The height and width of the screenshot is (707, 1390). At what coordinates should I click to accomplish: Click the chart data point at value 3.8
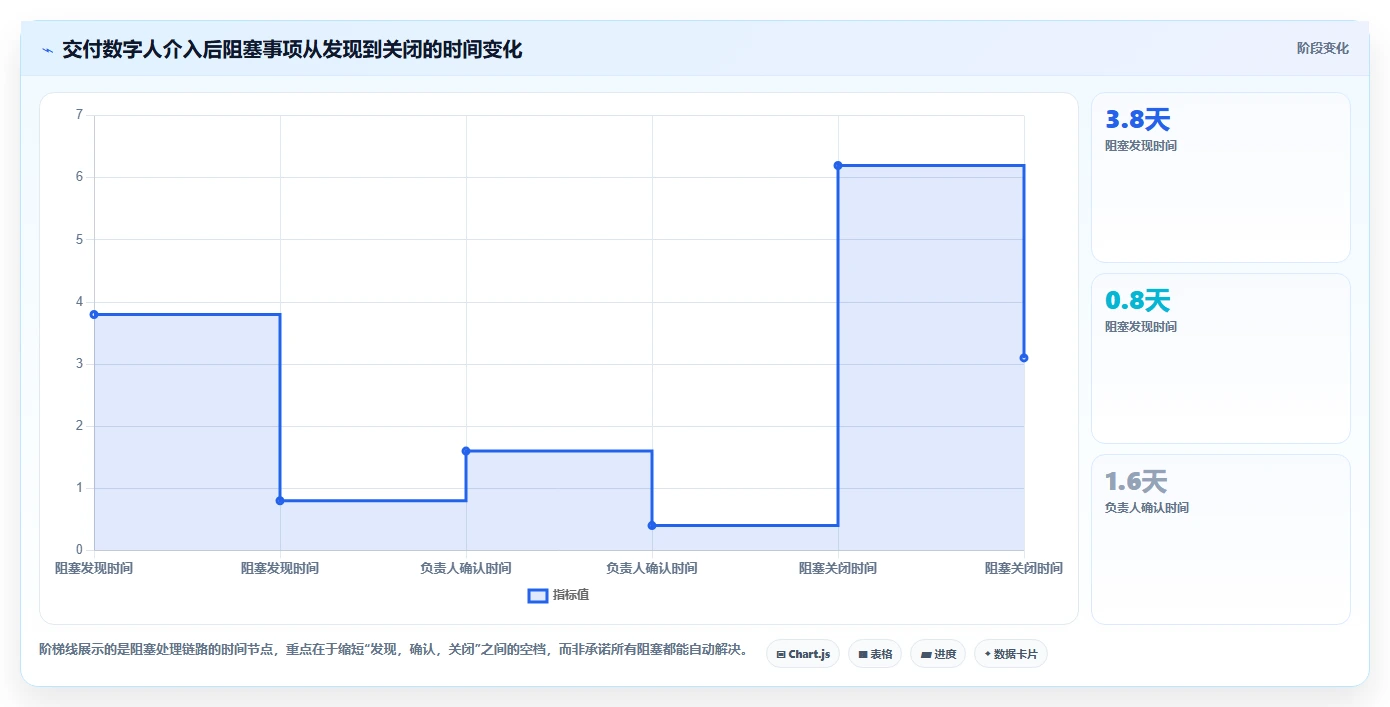[x=94, y=314]
